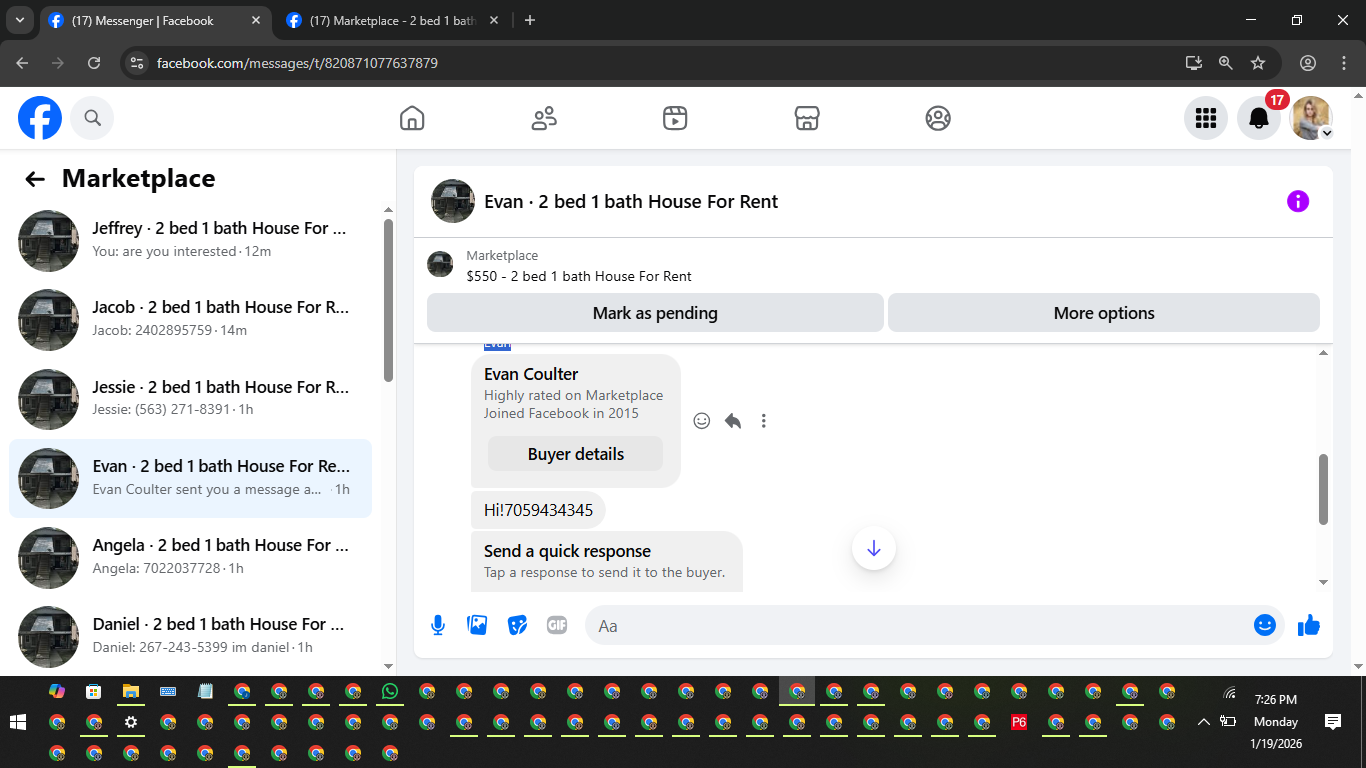Screen dimensions: 1366x768
Task: Click the $550 listing title link
Action: click(x=579, y=276)
